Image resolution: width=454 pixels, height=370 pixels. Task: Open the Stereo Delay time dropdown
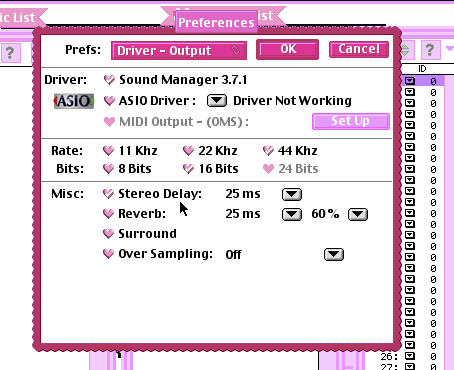292,194
